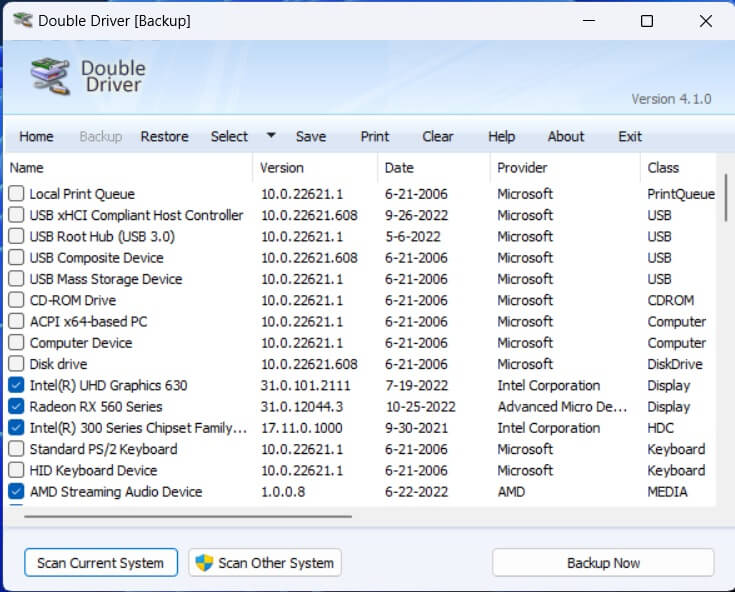Click the CDROM class cell
Image resolution: width=735 pixels, height=592 pixels.
tap(671, 300)
